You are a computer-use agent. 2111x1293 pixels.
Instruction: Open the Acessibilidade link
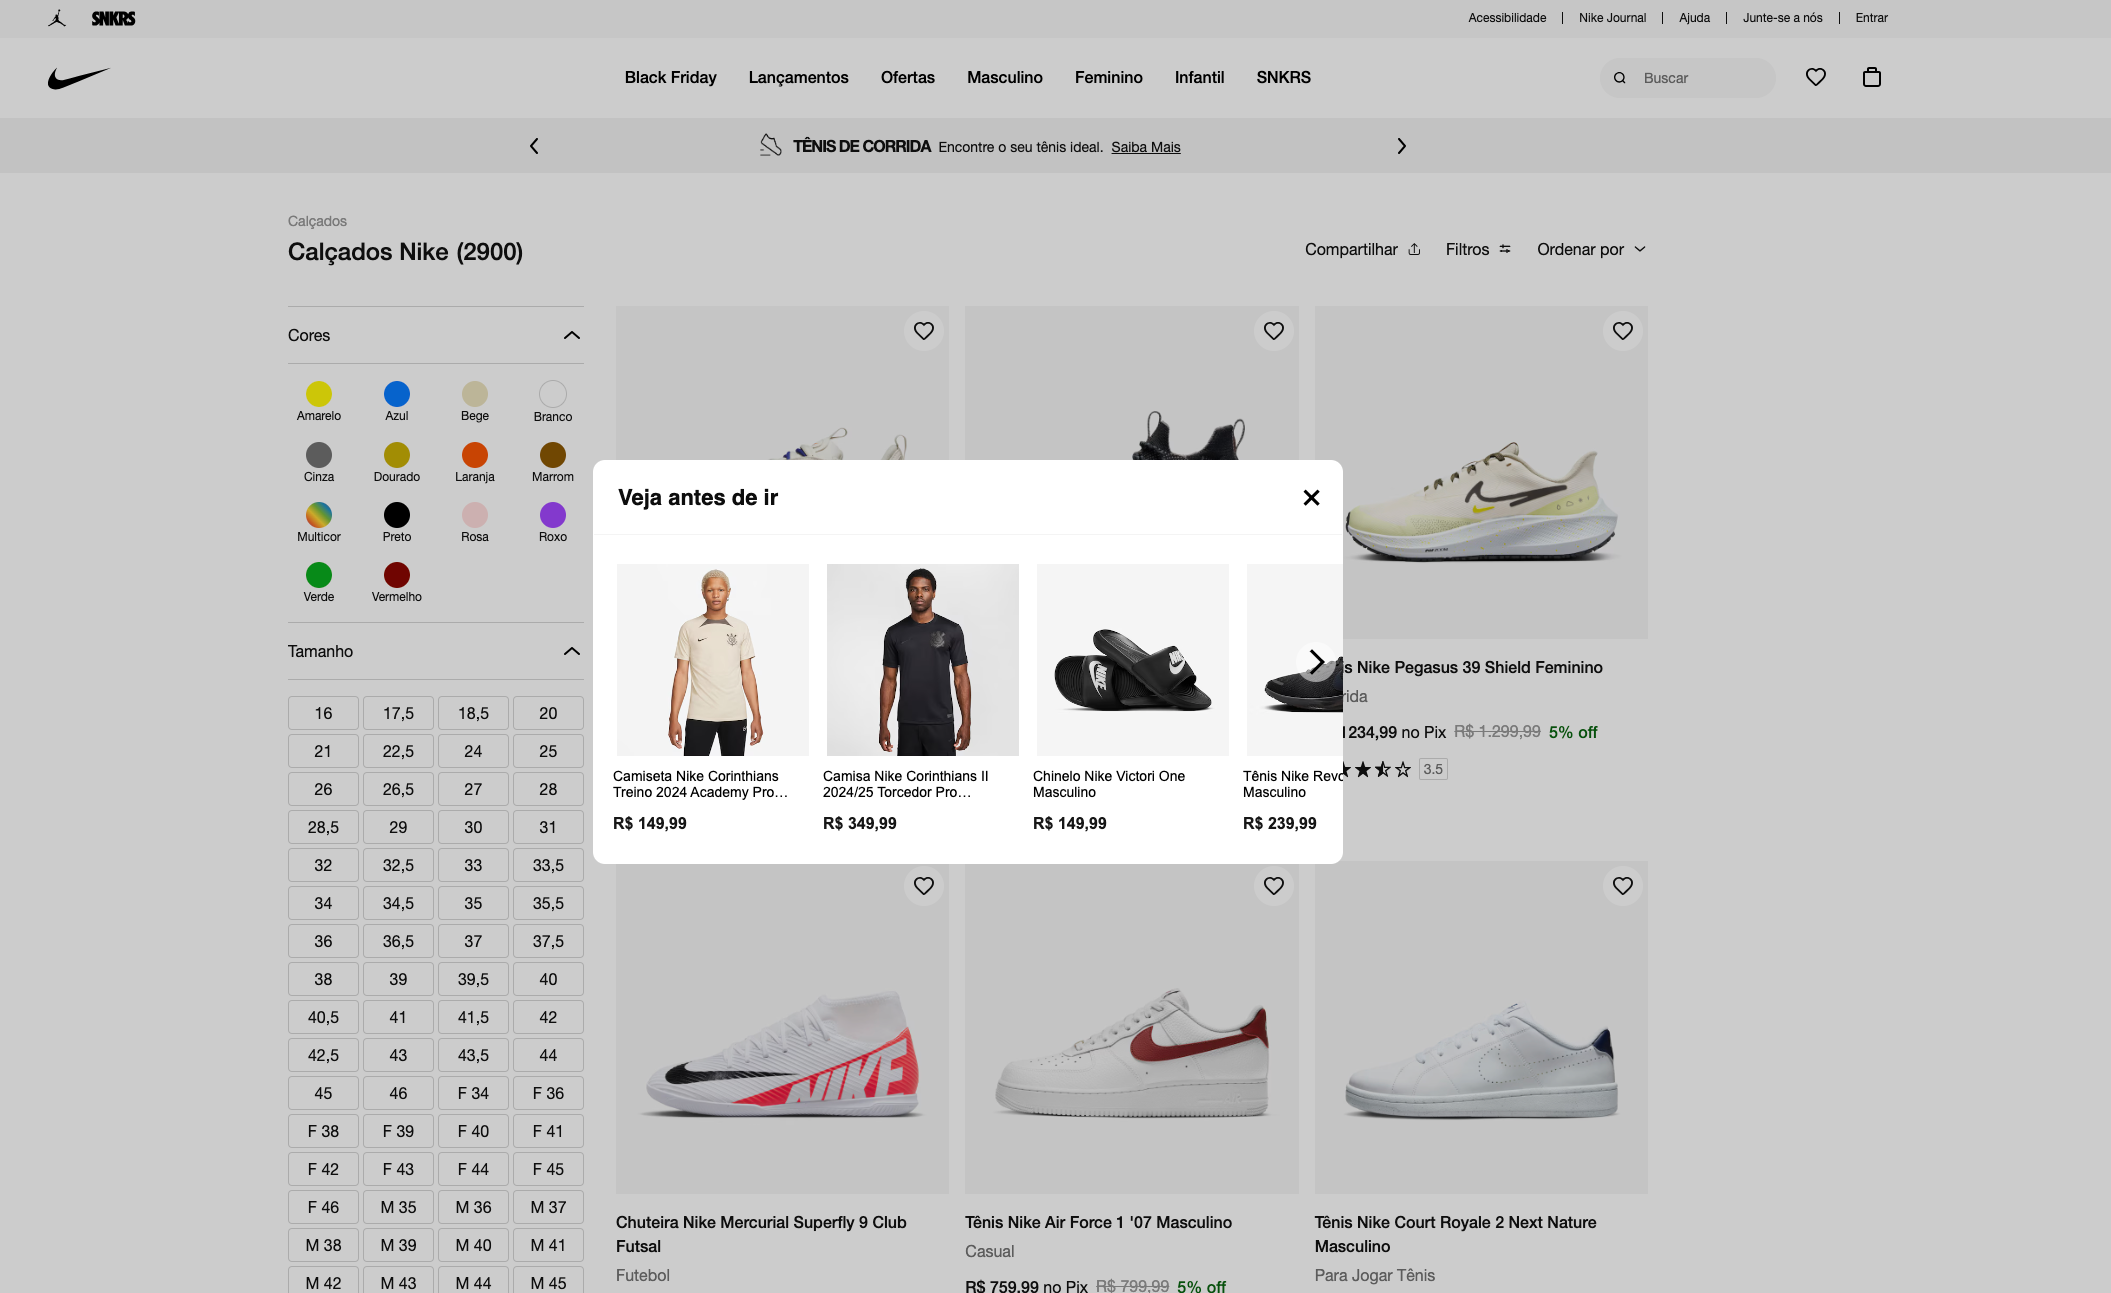1507,18
